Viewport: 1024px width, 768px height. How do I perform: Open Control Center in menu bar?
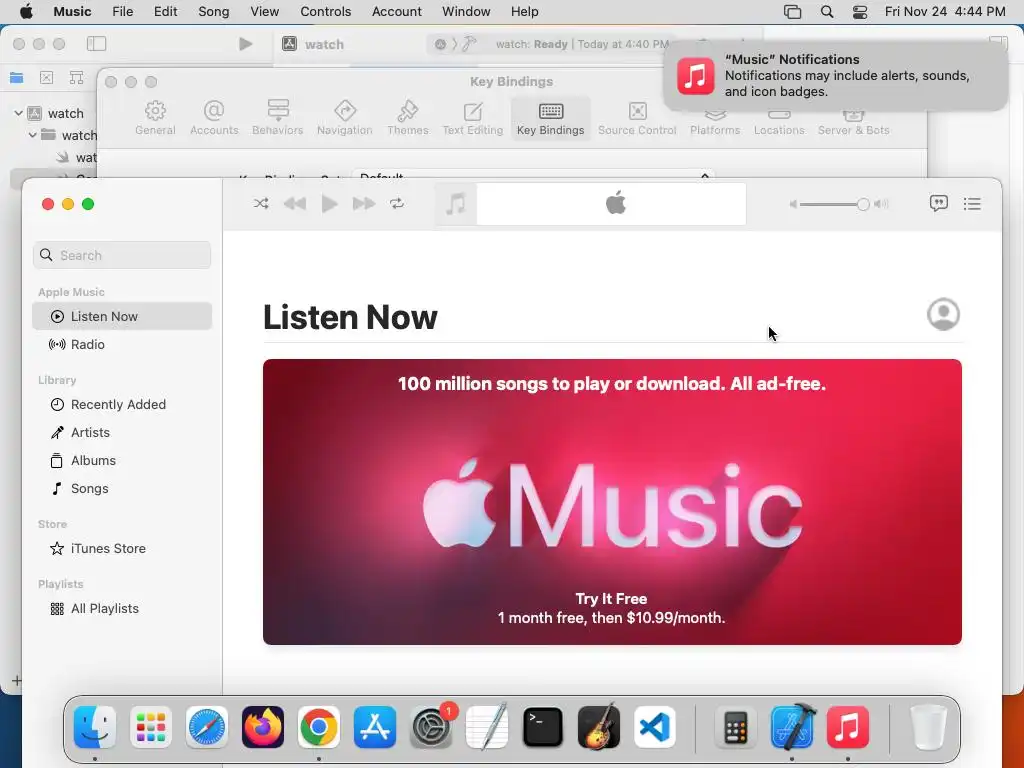[860, 12]
